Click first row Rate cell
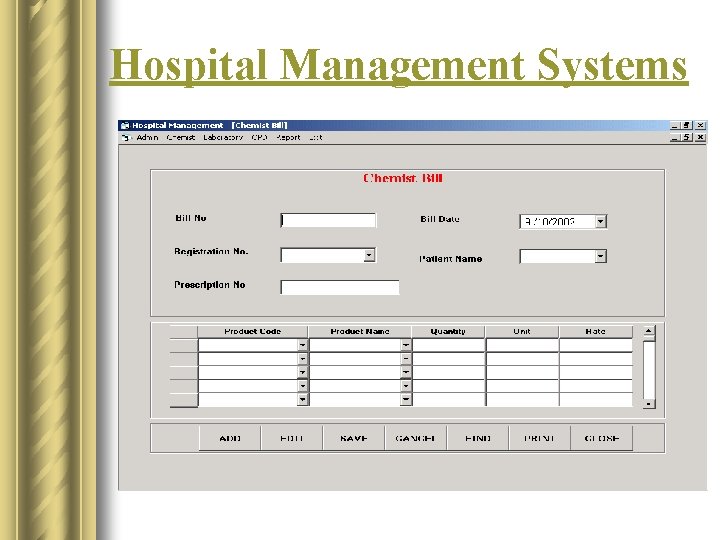The image size is (720, 540). pos(596,345)
